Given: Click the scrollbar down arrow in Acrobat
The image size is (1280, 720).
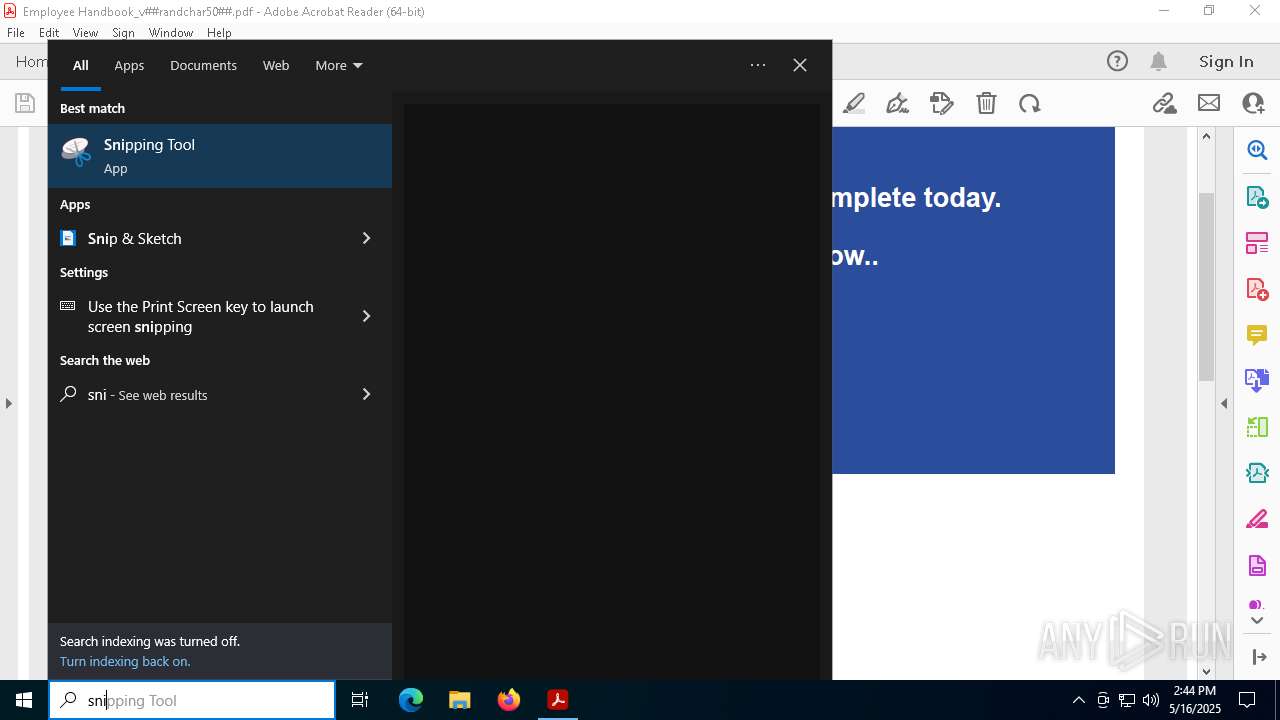Looking at the screenshot, I should coord(1206,671).
